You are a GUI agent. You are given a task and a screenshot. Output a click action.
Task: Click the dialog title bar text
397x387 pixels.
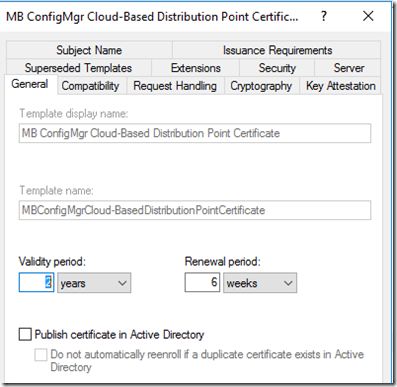pos(152,17)
